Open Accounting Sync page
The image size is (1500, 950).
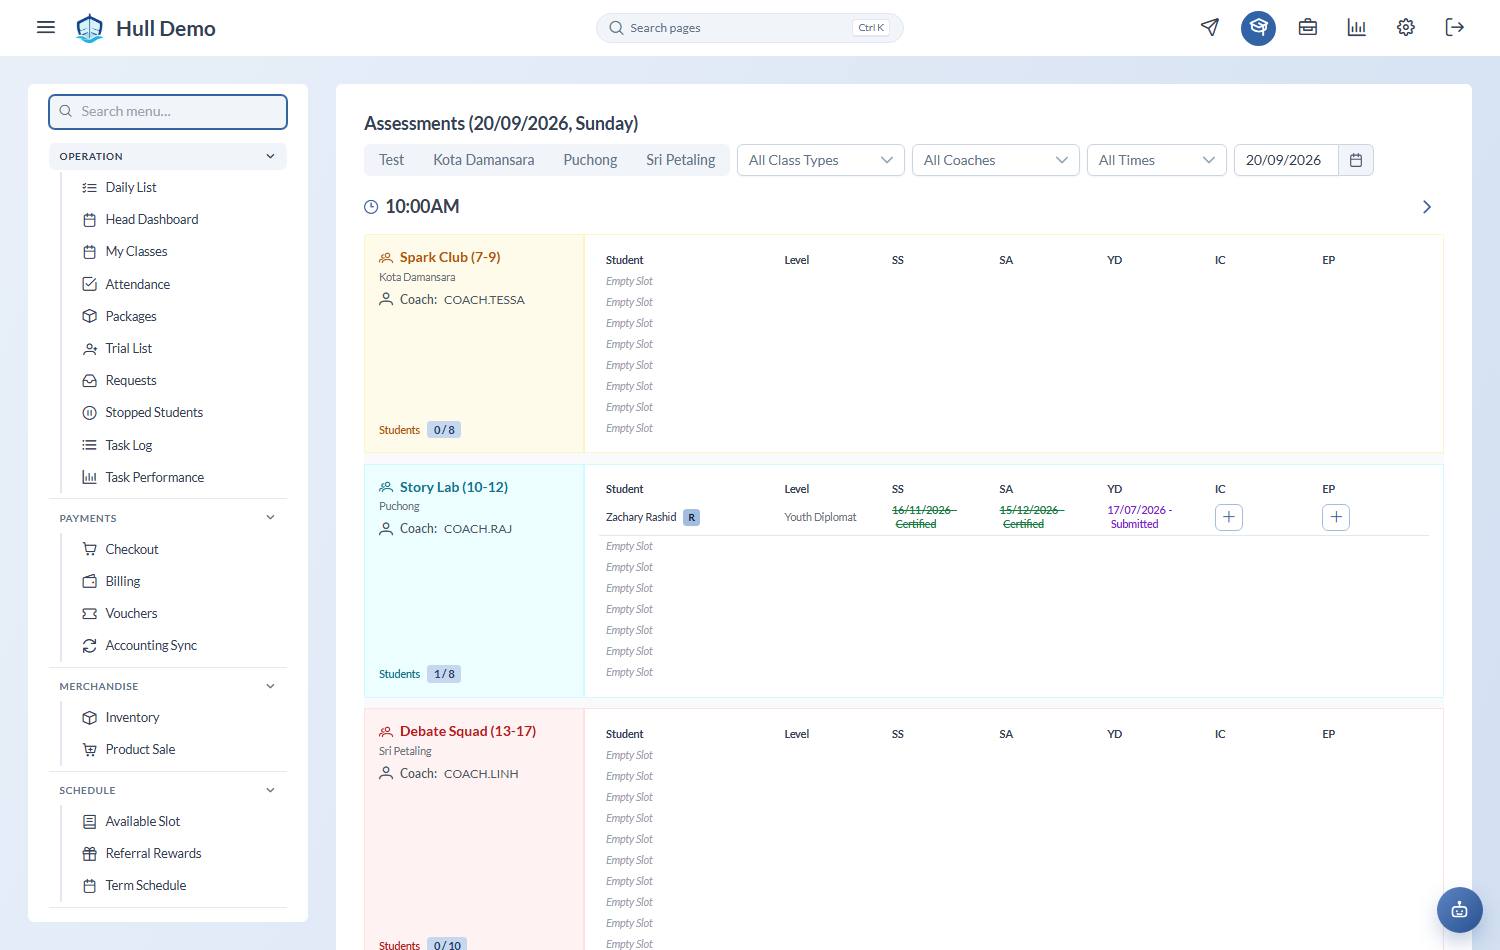pyautogui.click(x=151, y=645)
